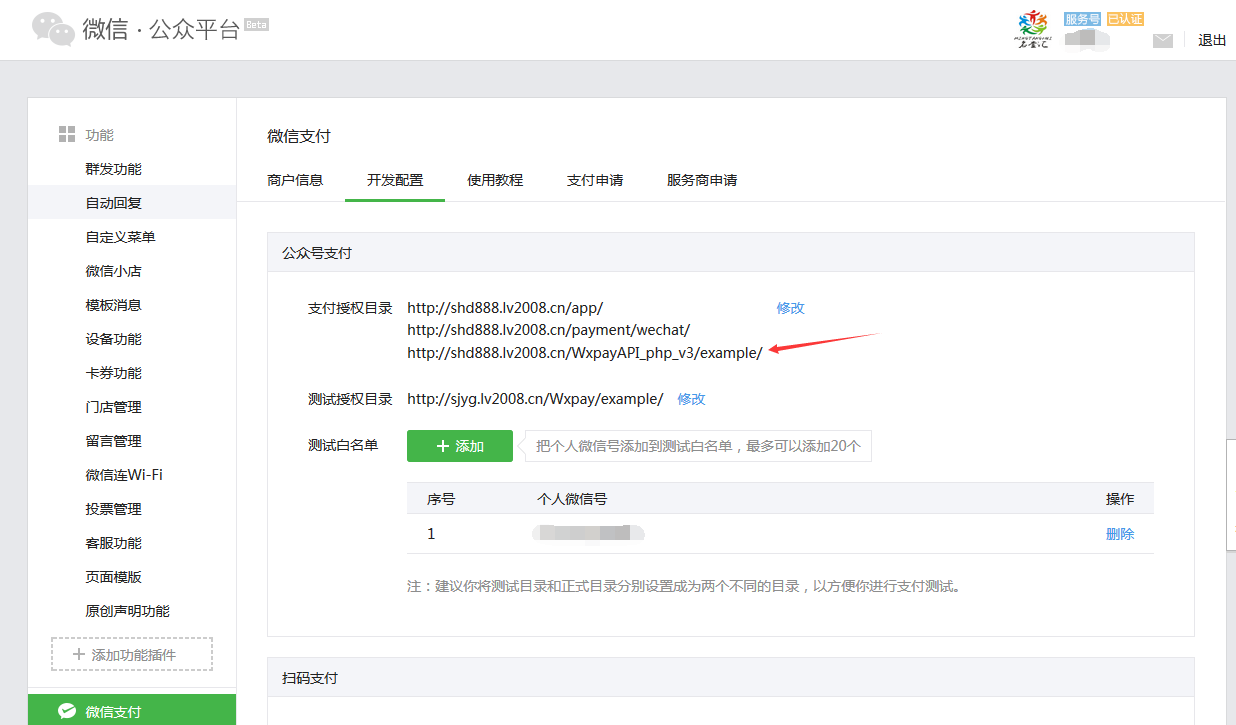Click the 微信支付 check icon in sidebar
Image resolution: width=1236 pixels, height=725 pixels.
[x=67, y=712]
